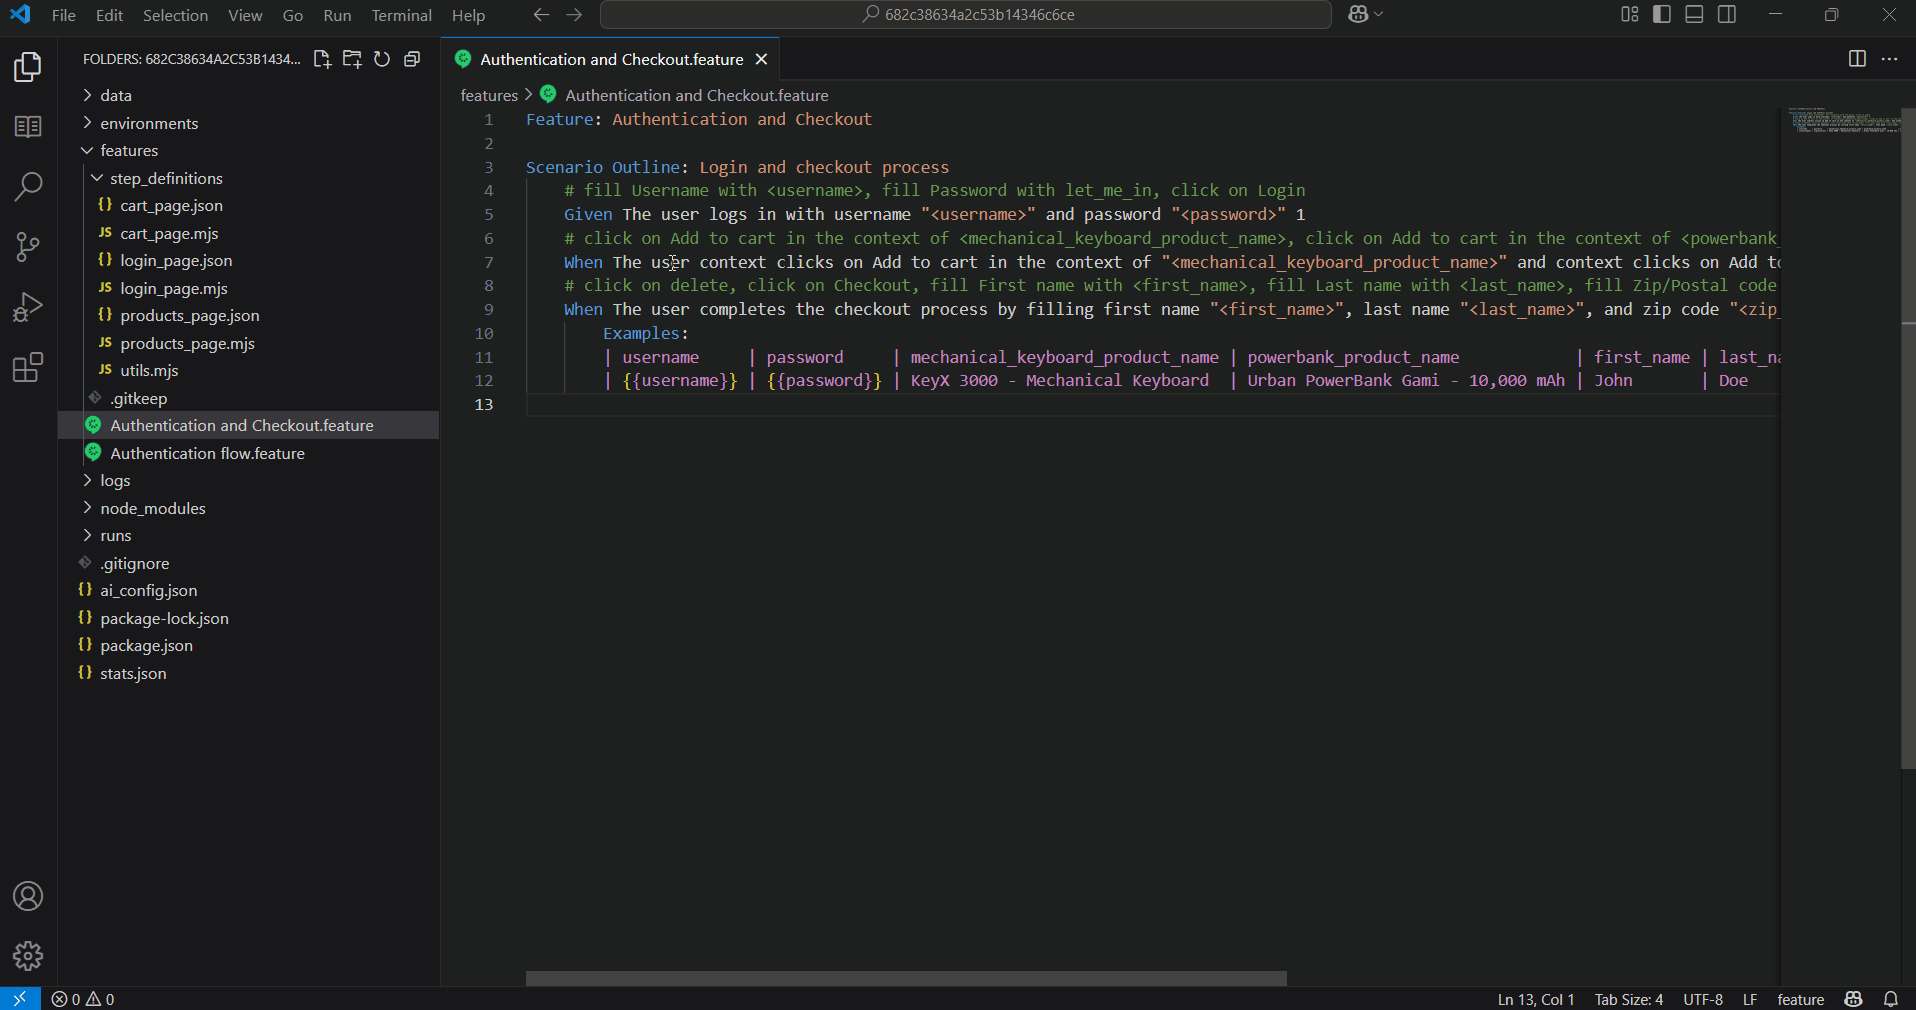This screenshot has width=1916, height=1010.
Task: Refresh the explorer file tree
Action: click(x=382, y=59)
